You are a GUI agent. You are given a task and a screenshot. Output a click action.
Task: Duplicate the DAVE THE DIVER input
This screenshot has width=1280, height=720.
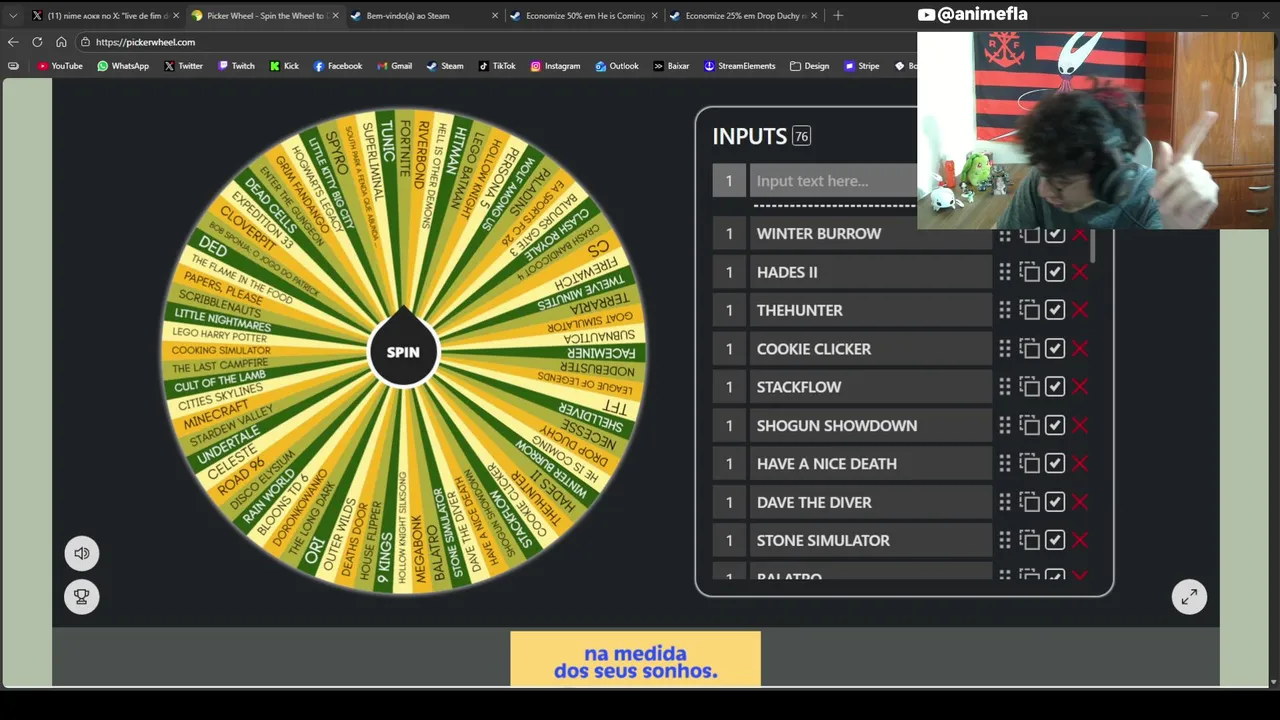(x=1030, y=502)
